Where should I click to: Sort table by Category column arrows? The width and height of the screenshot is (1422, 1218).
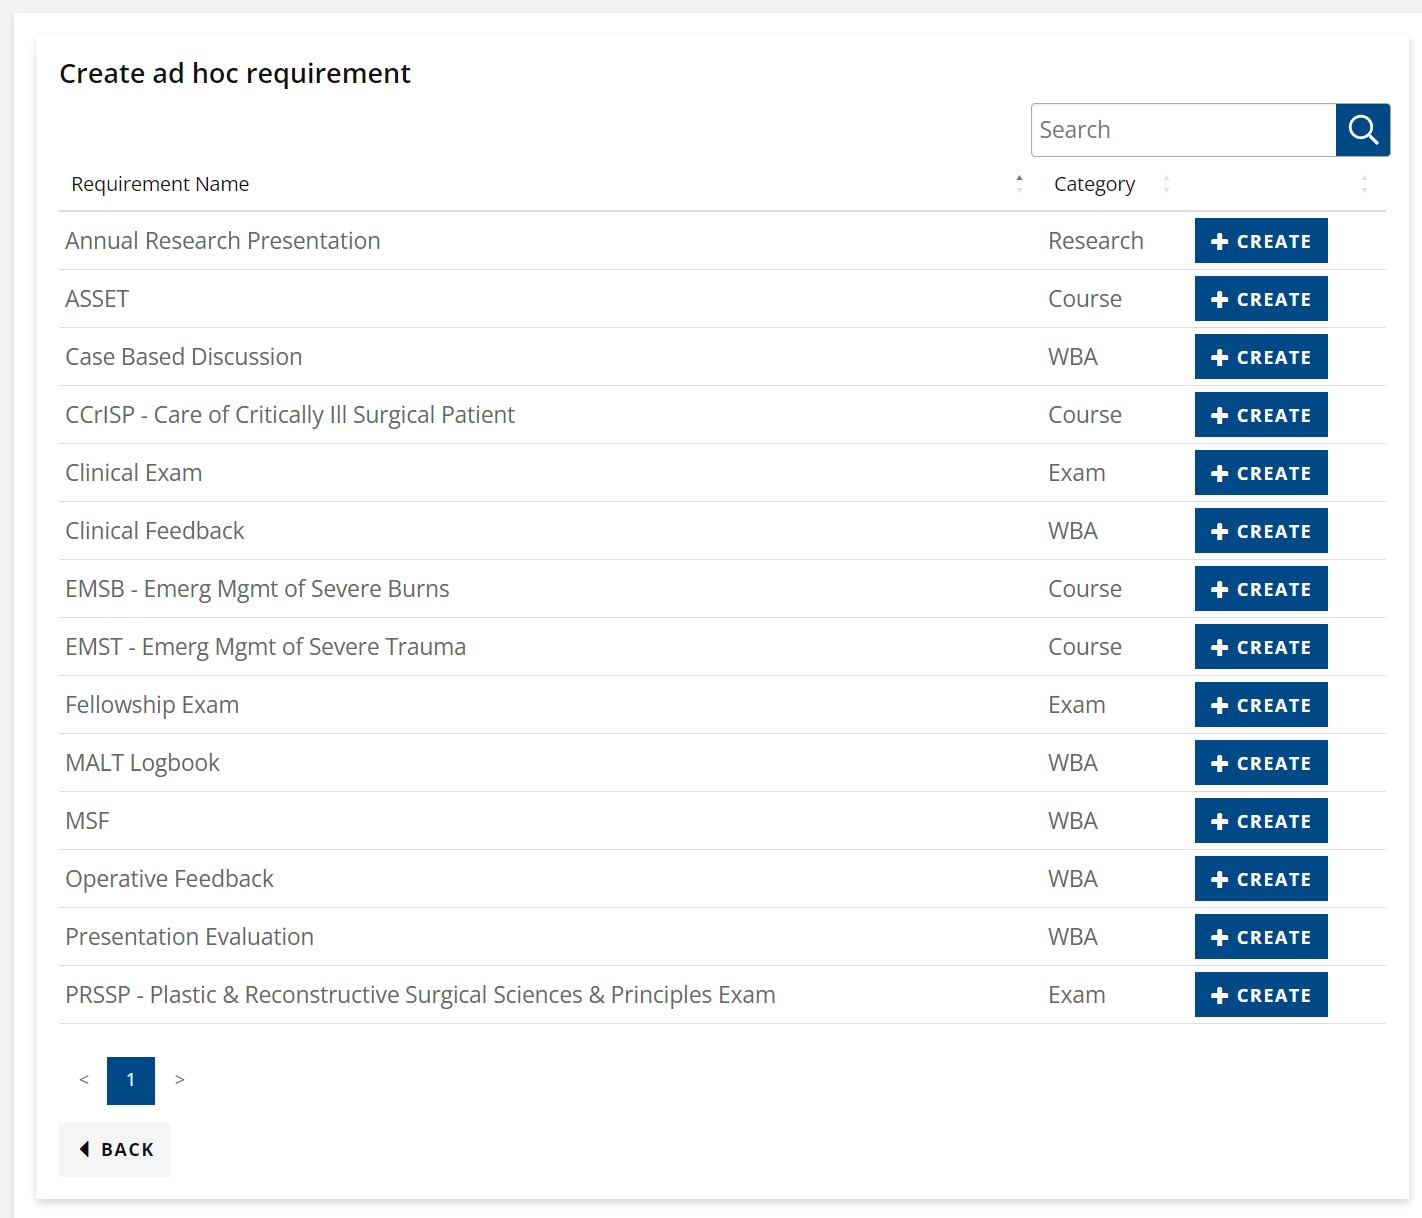point(1166,184)
